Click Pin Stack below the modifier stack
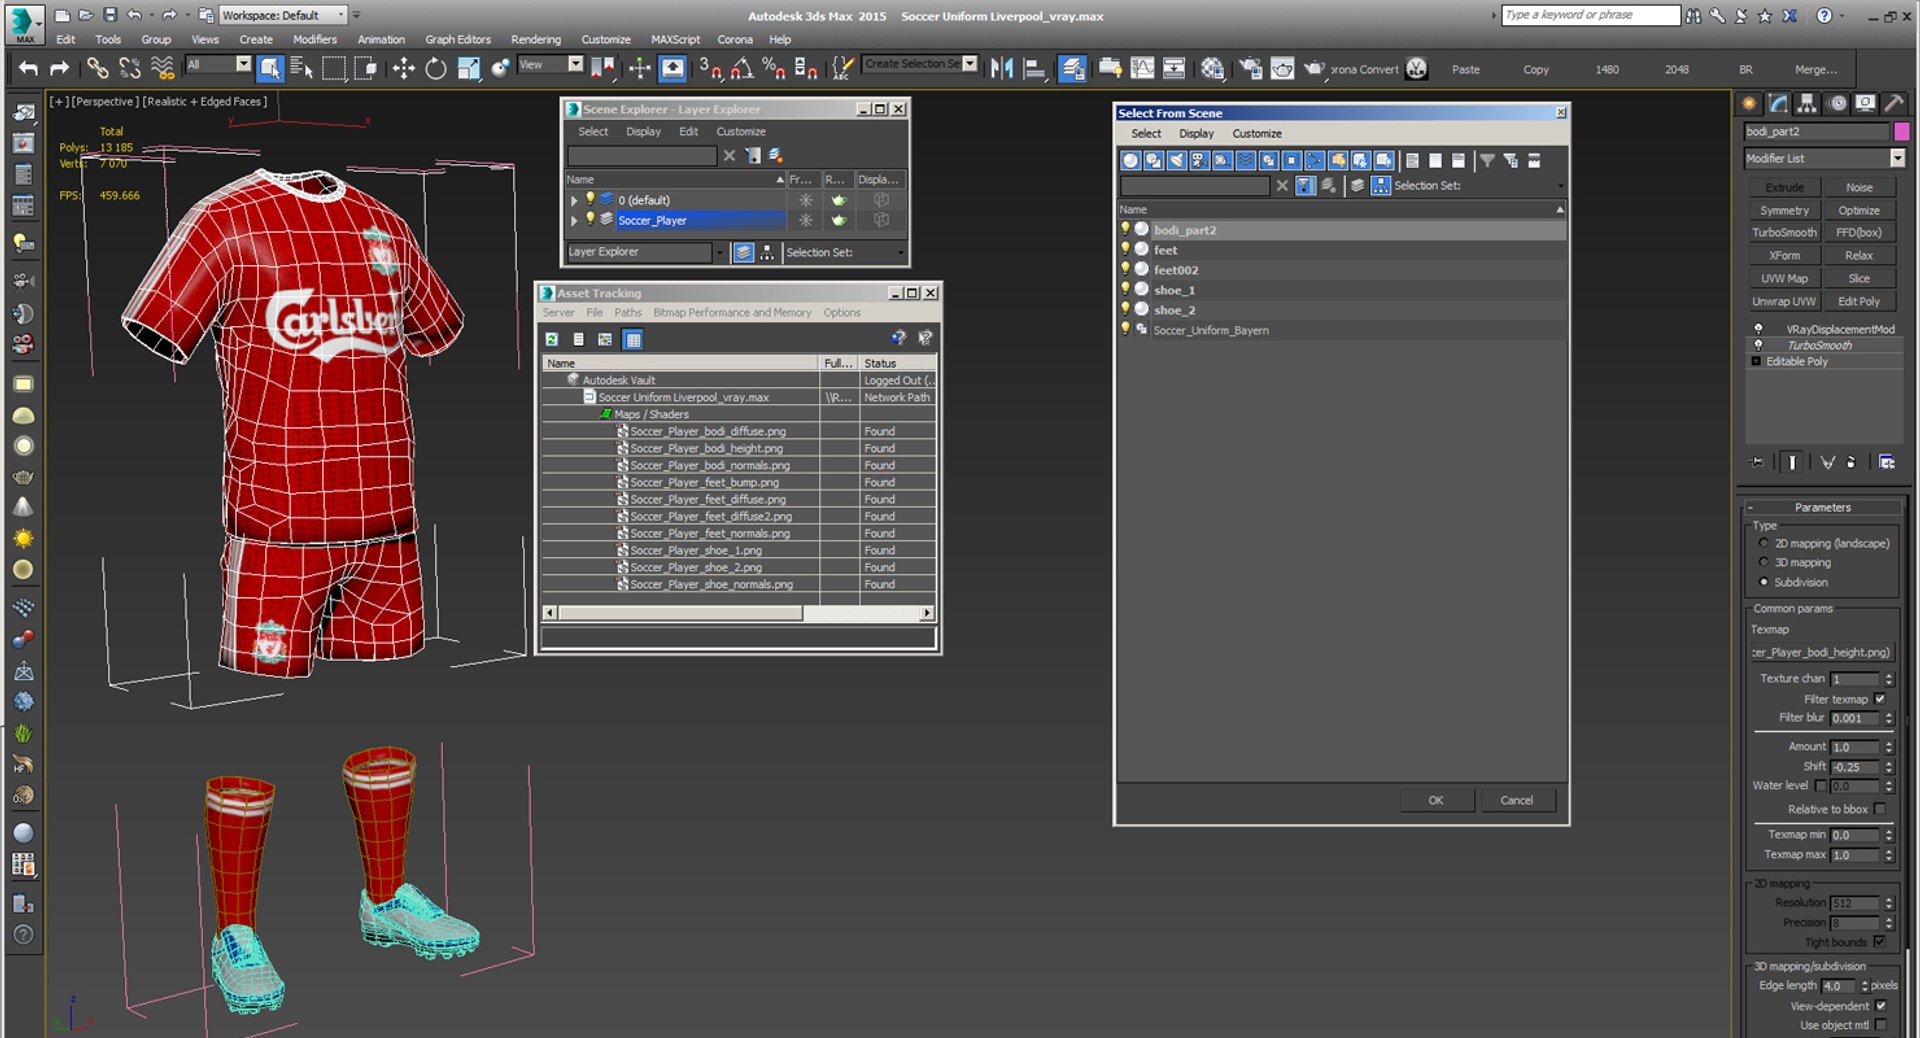Image resolution: width=1920 pixels, height=1038 pixels. click(1757, 462)
